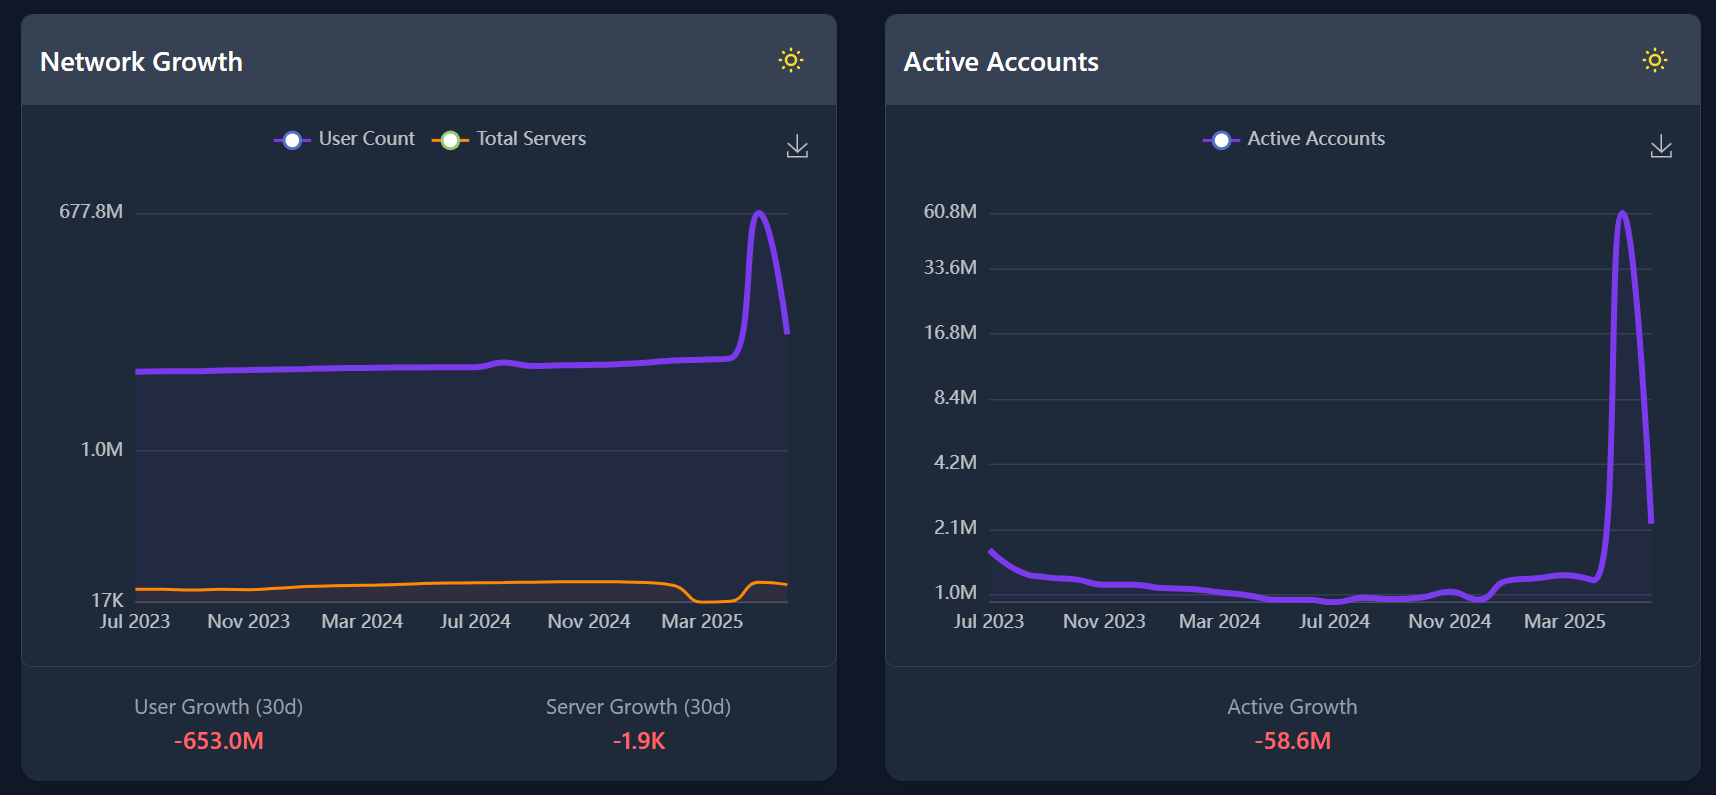Screen dimensions: 1716x795
Task: Click the Server Growth value -1.9K
Action: pos(639,741)
